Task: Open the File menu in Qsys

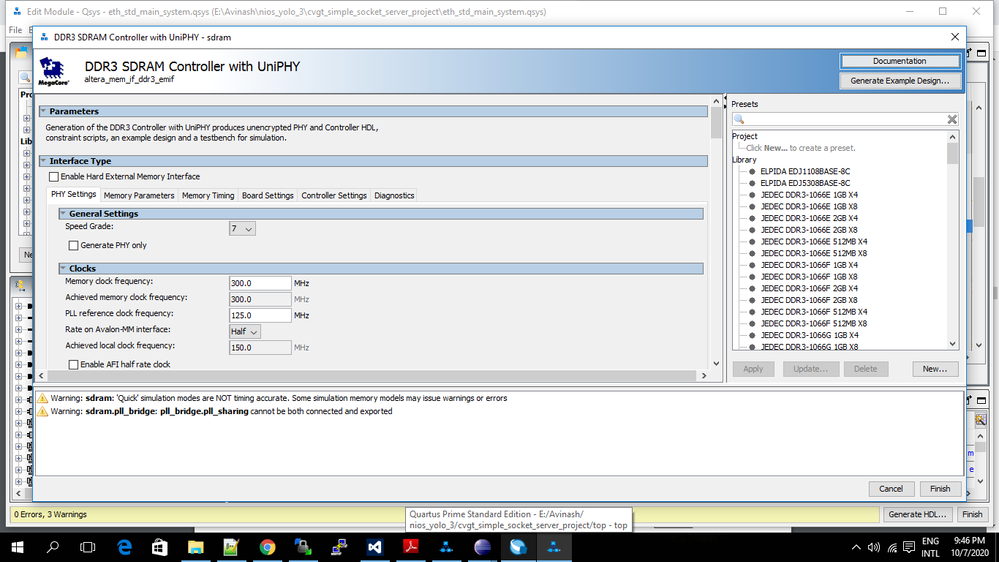Action: [15, 30]
